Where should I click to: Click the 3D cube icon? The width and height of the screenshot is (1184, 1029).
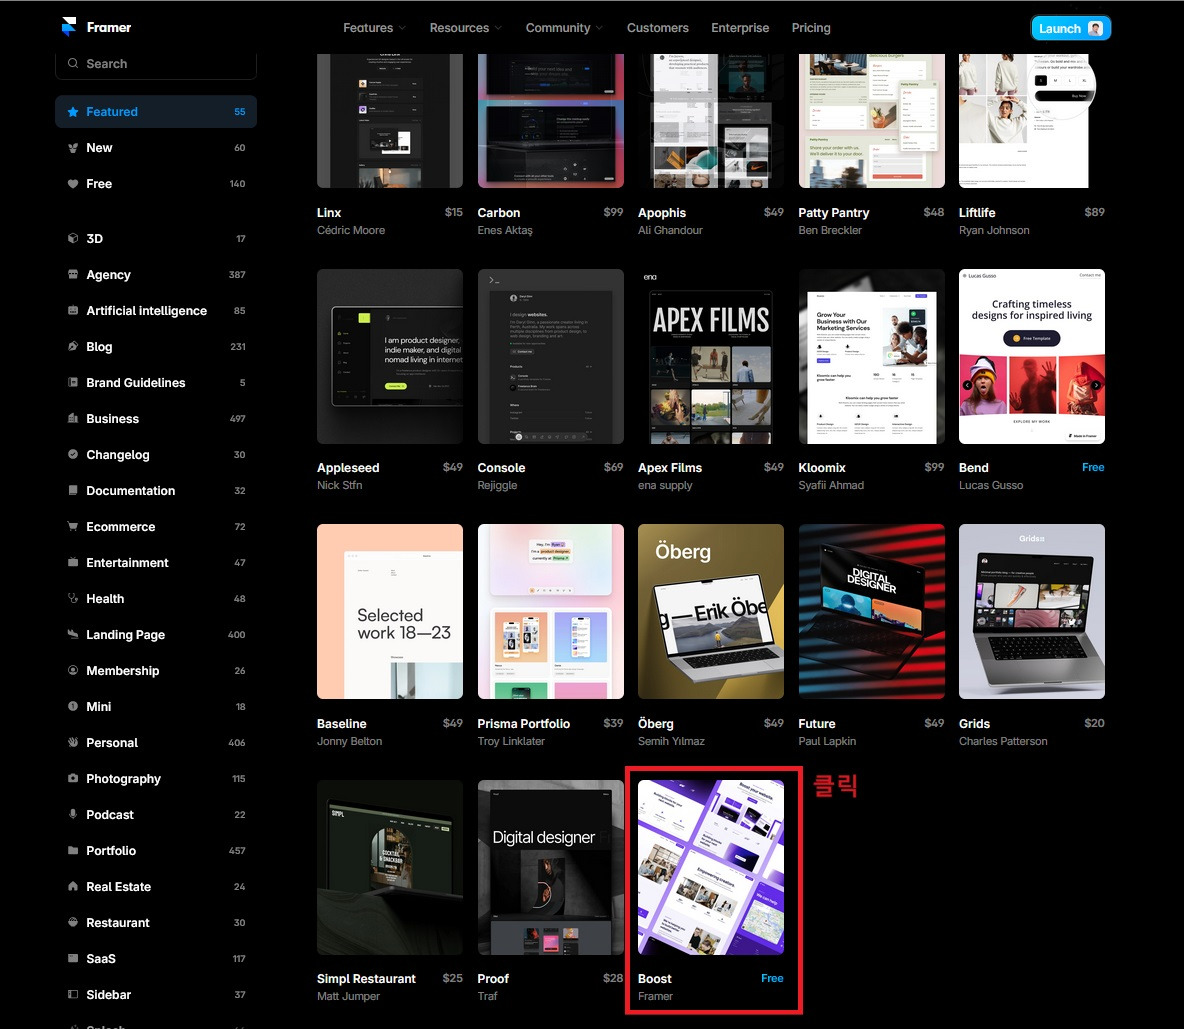coord(72,239)
